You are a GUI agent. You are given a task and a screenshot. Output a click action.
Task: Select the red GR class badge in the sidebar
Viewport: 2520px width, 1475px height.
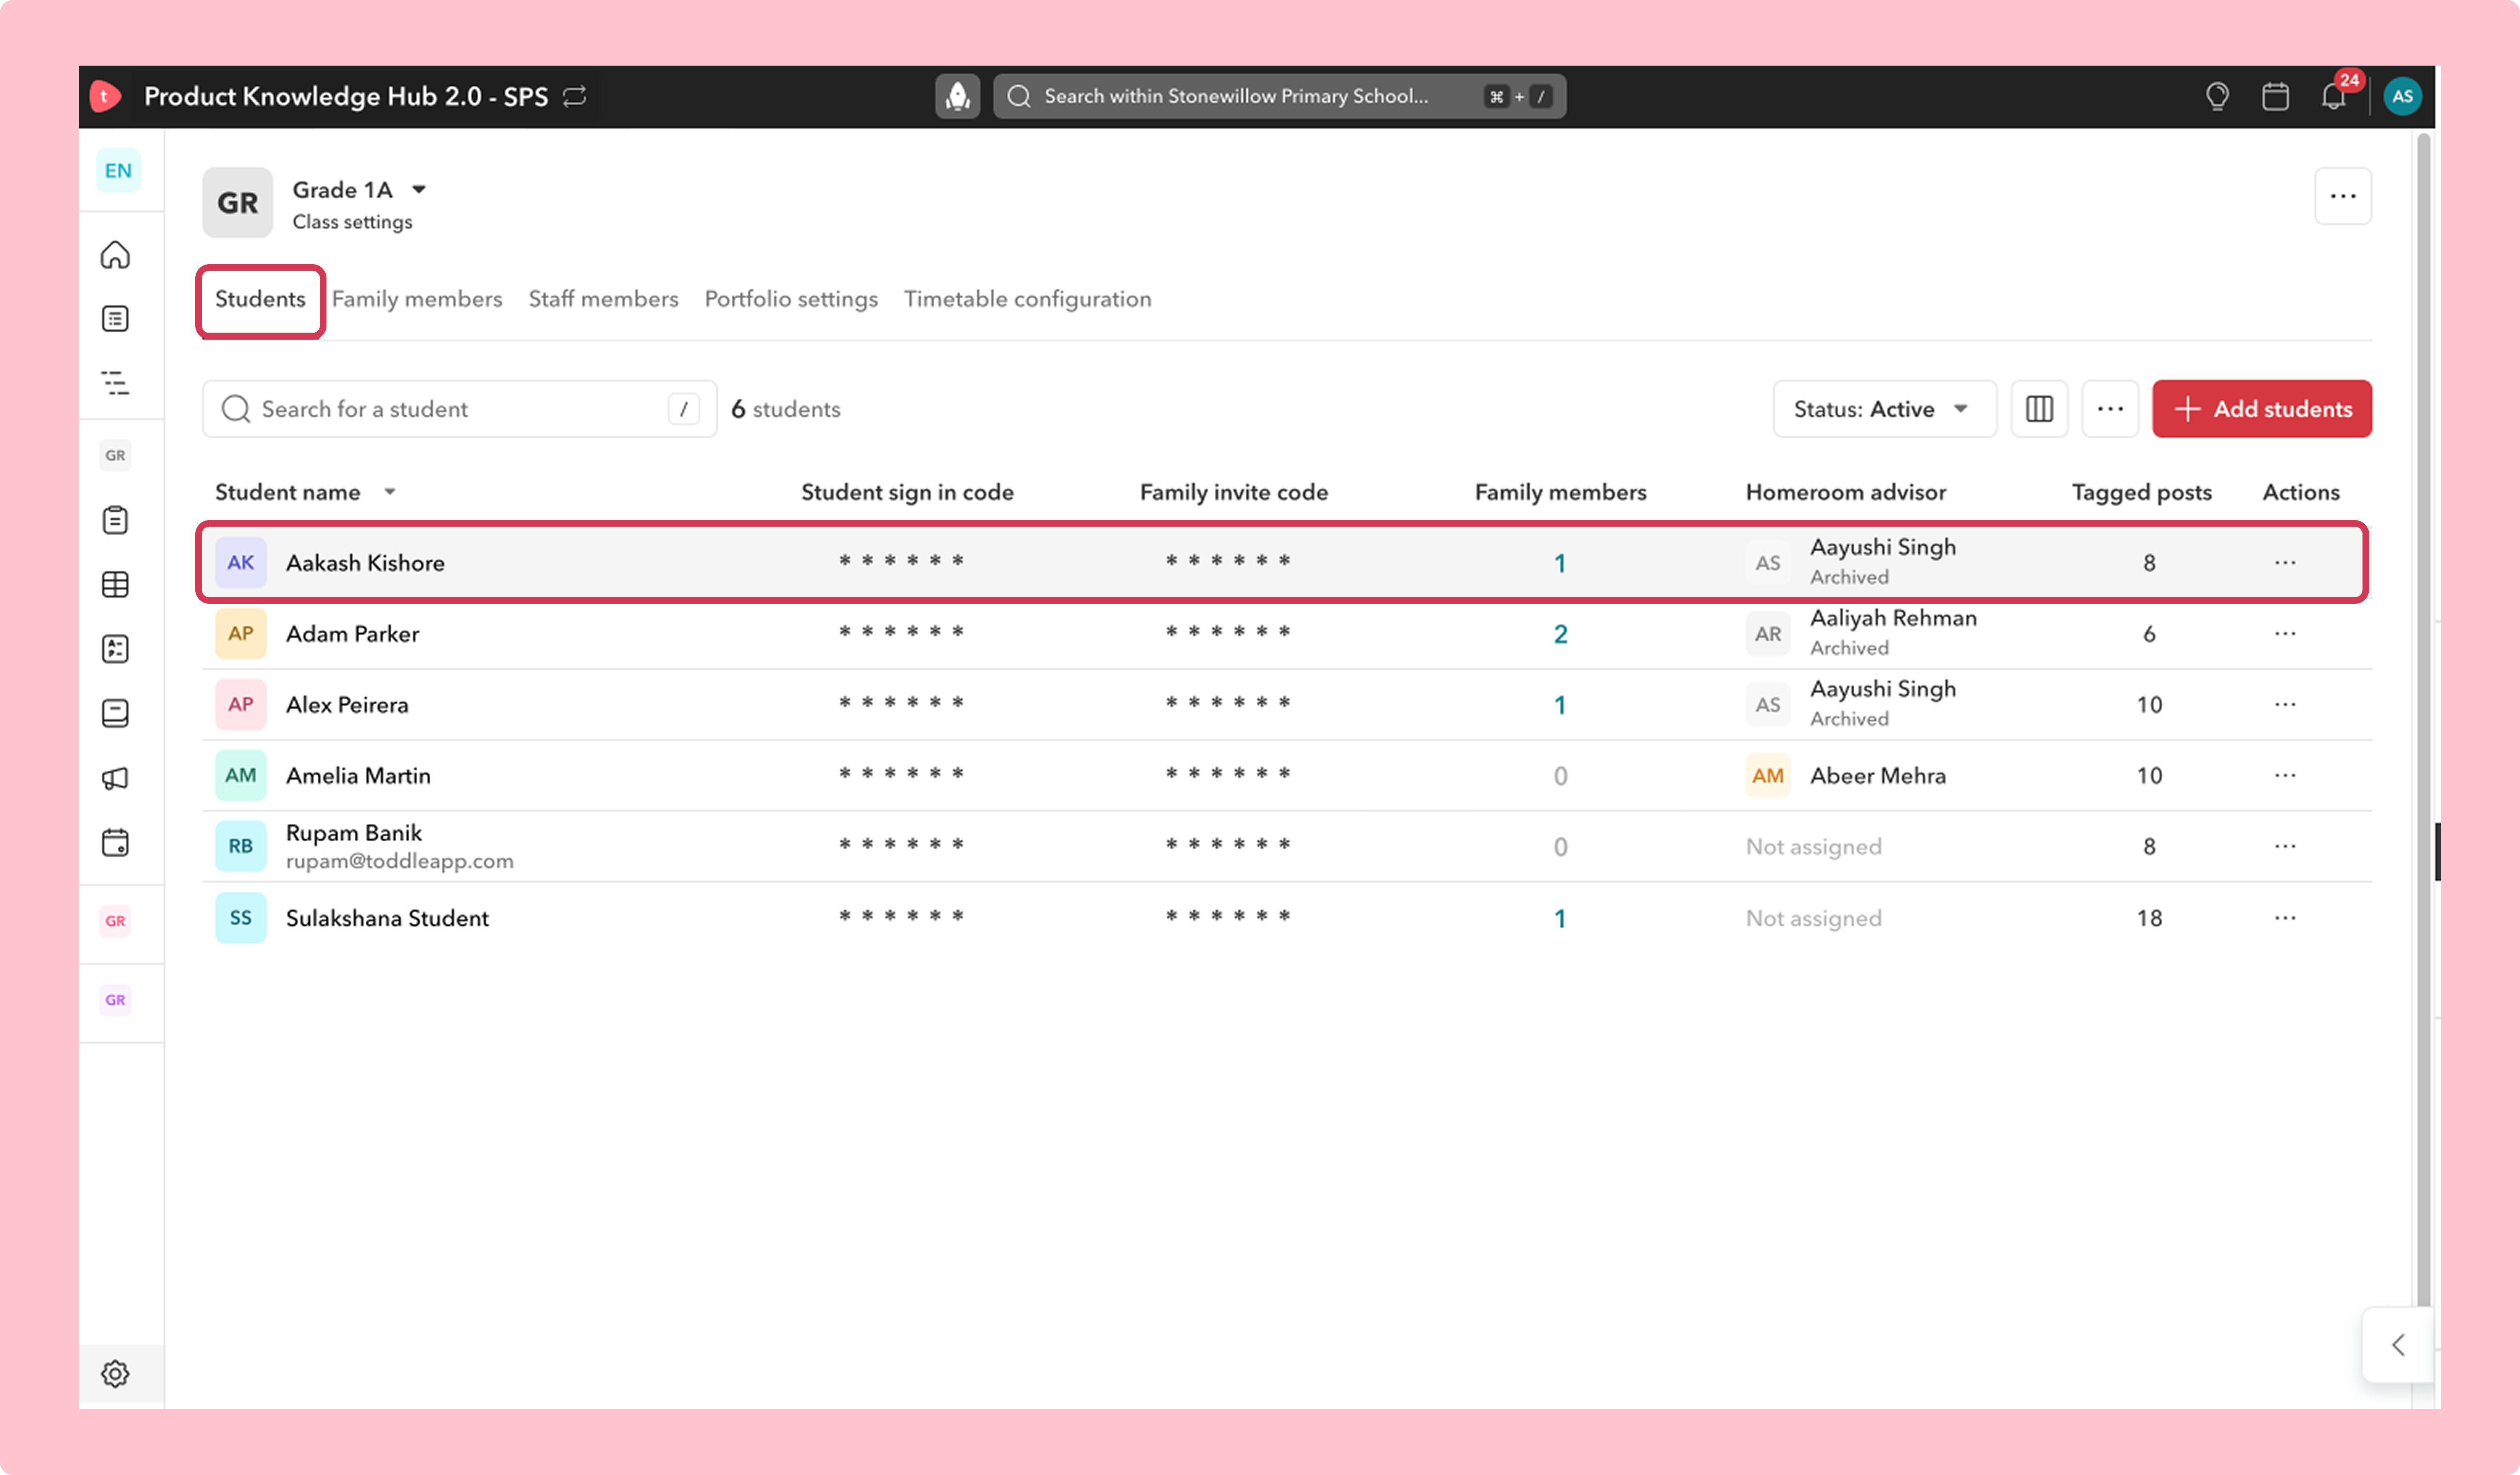pos(115,921)
